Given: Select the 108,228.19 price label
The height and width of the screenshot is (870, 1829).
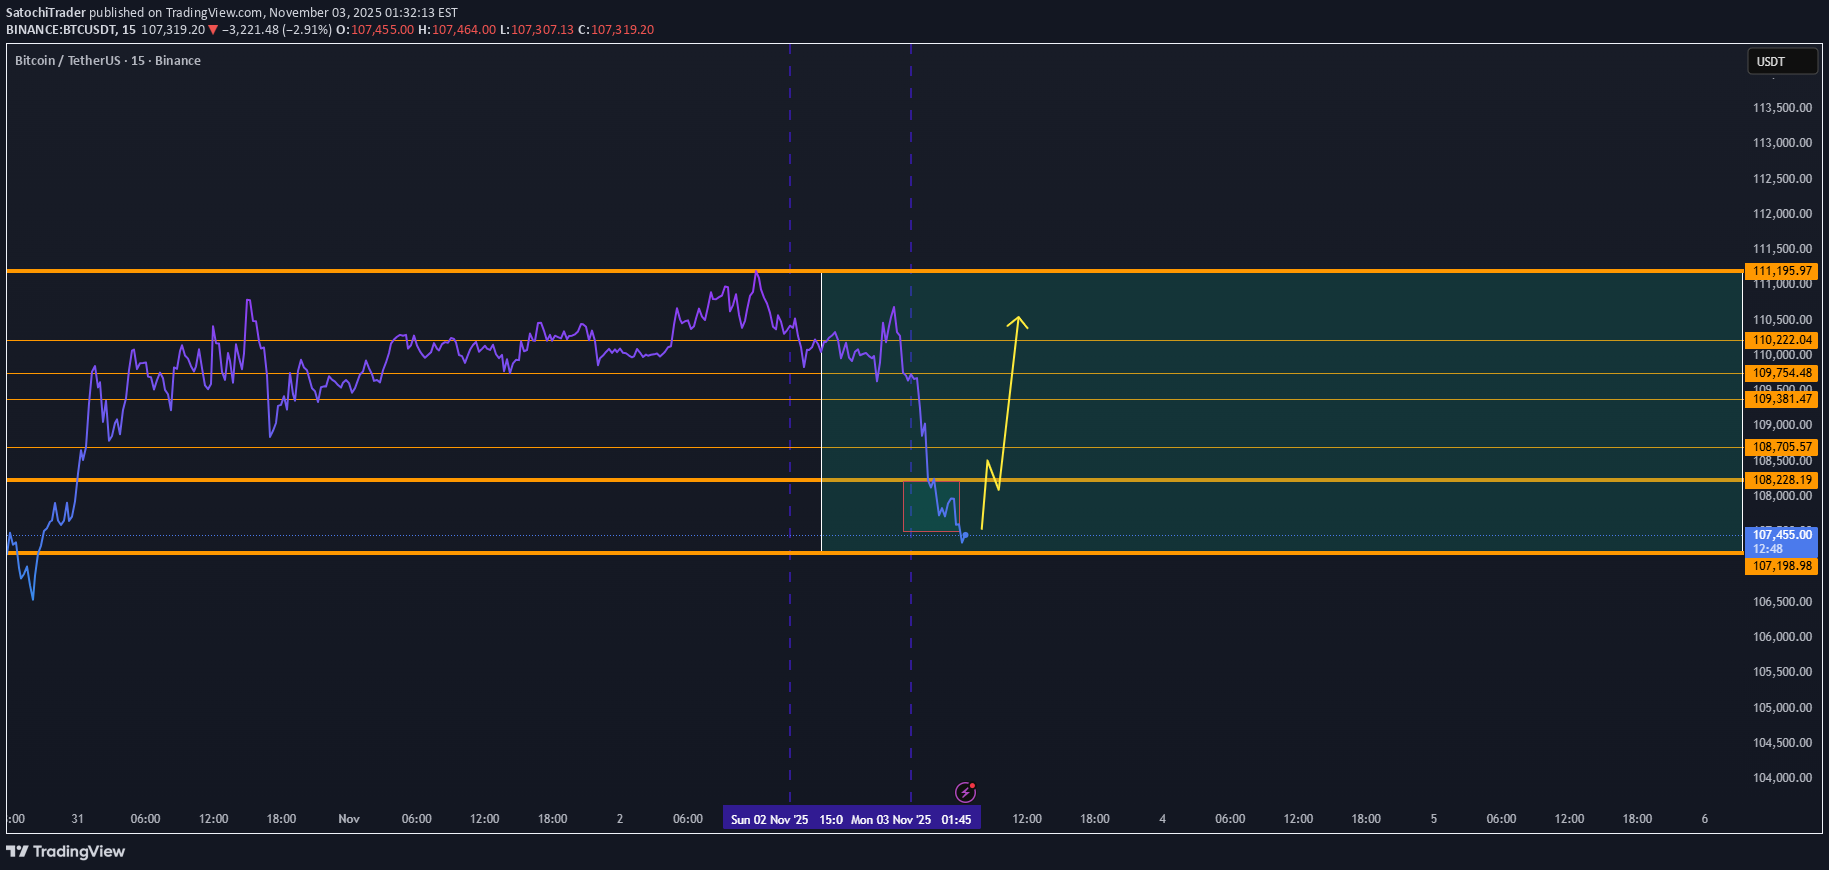Looking at the screenshot, I should [x=1781, y=480].
